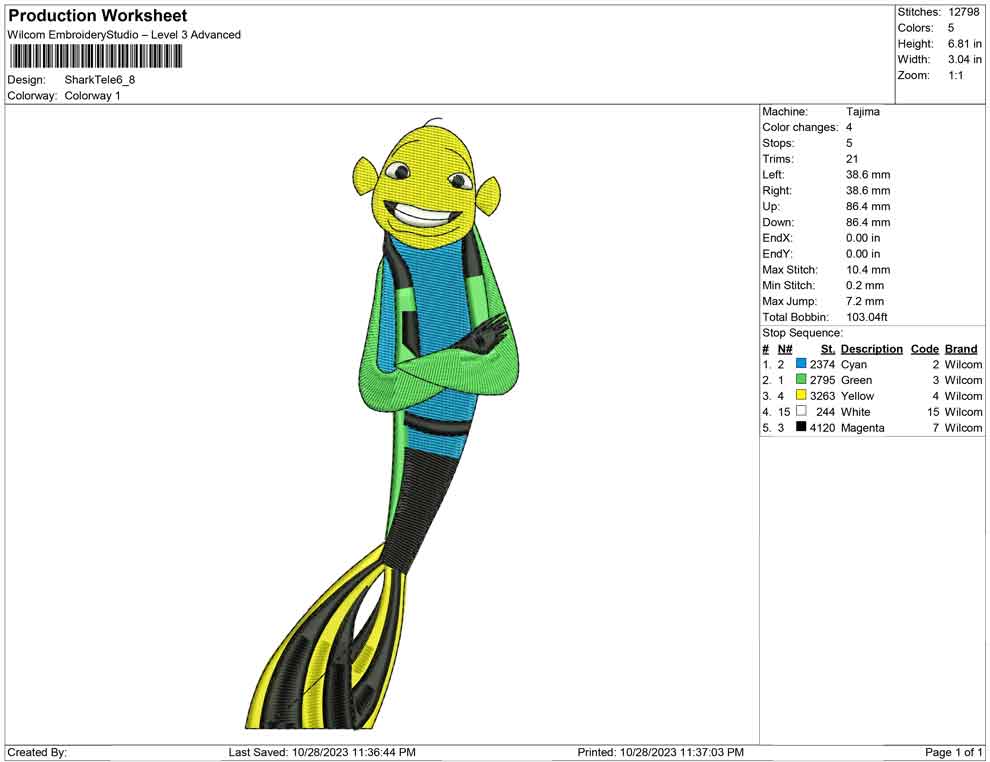This screenshot has width=990, height=762.
Task: Click the Stitches value '12798'
Action: [963, 12]
